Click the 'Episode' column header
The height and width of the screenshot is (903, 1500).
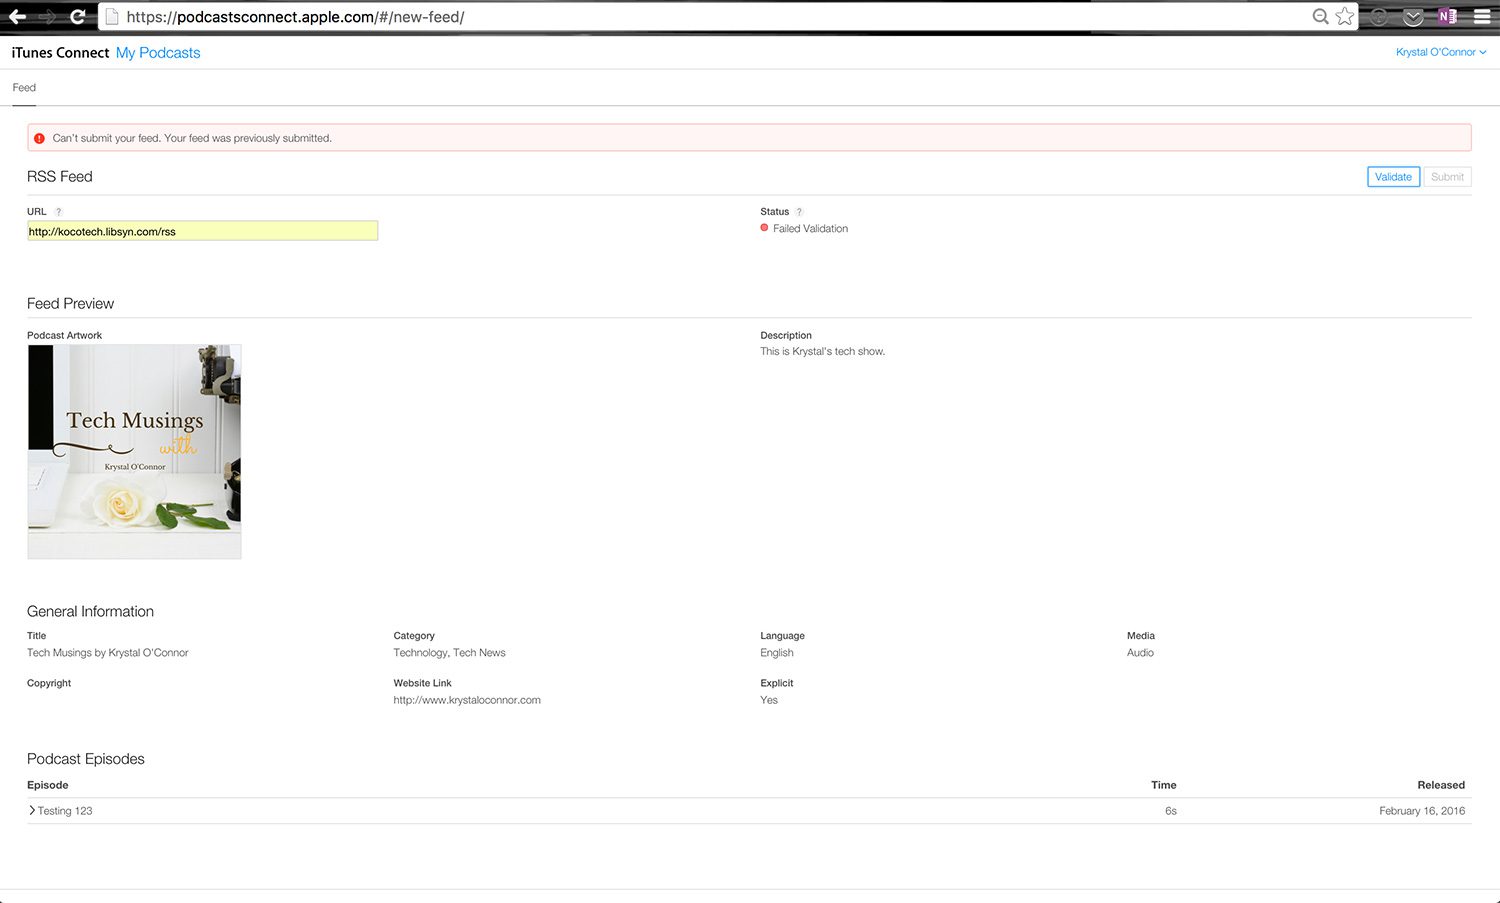coord(48,785)
